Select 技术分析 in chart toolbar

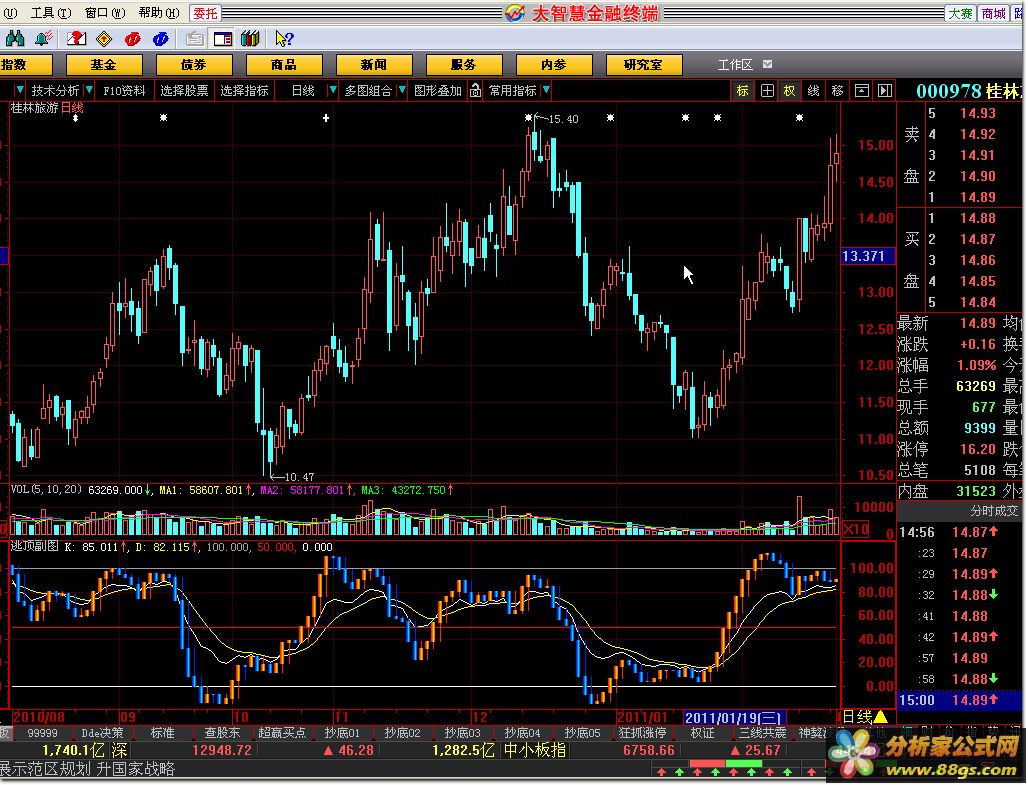pyautogui.click(x=55, y=91)
